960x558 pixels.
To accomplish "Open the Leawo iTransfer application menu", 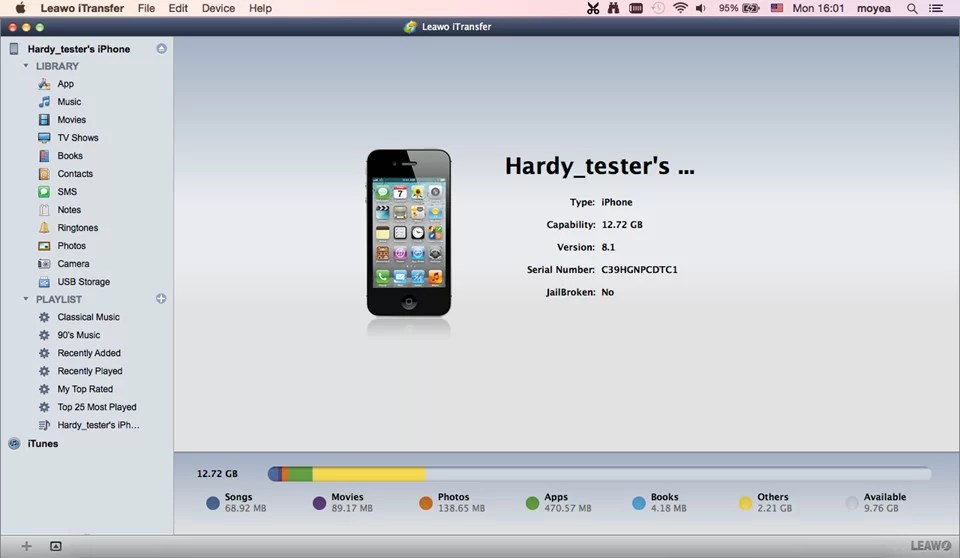I will click(x=82, y=9).
